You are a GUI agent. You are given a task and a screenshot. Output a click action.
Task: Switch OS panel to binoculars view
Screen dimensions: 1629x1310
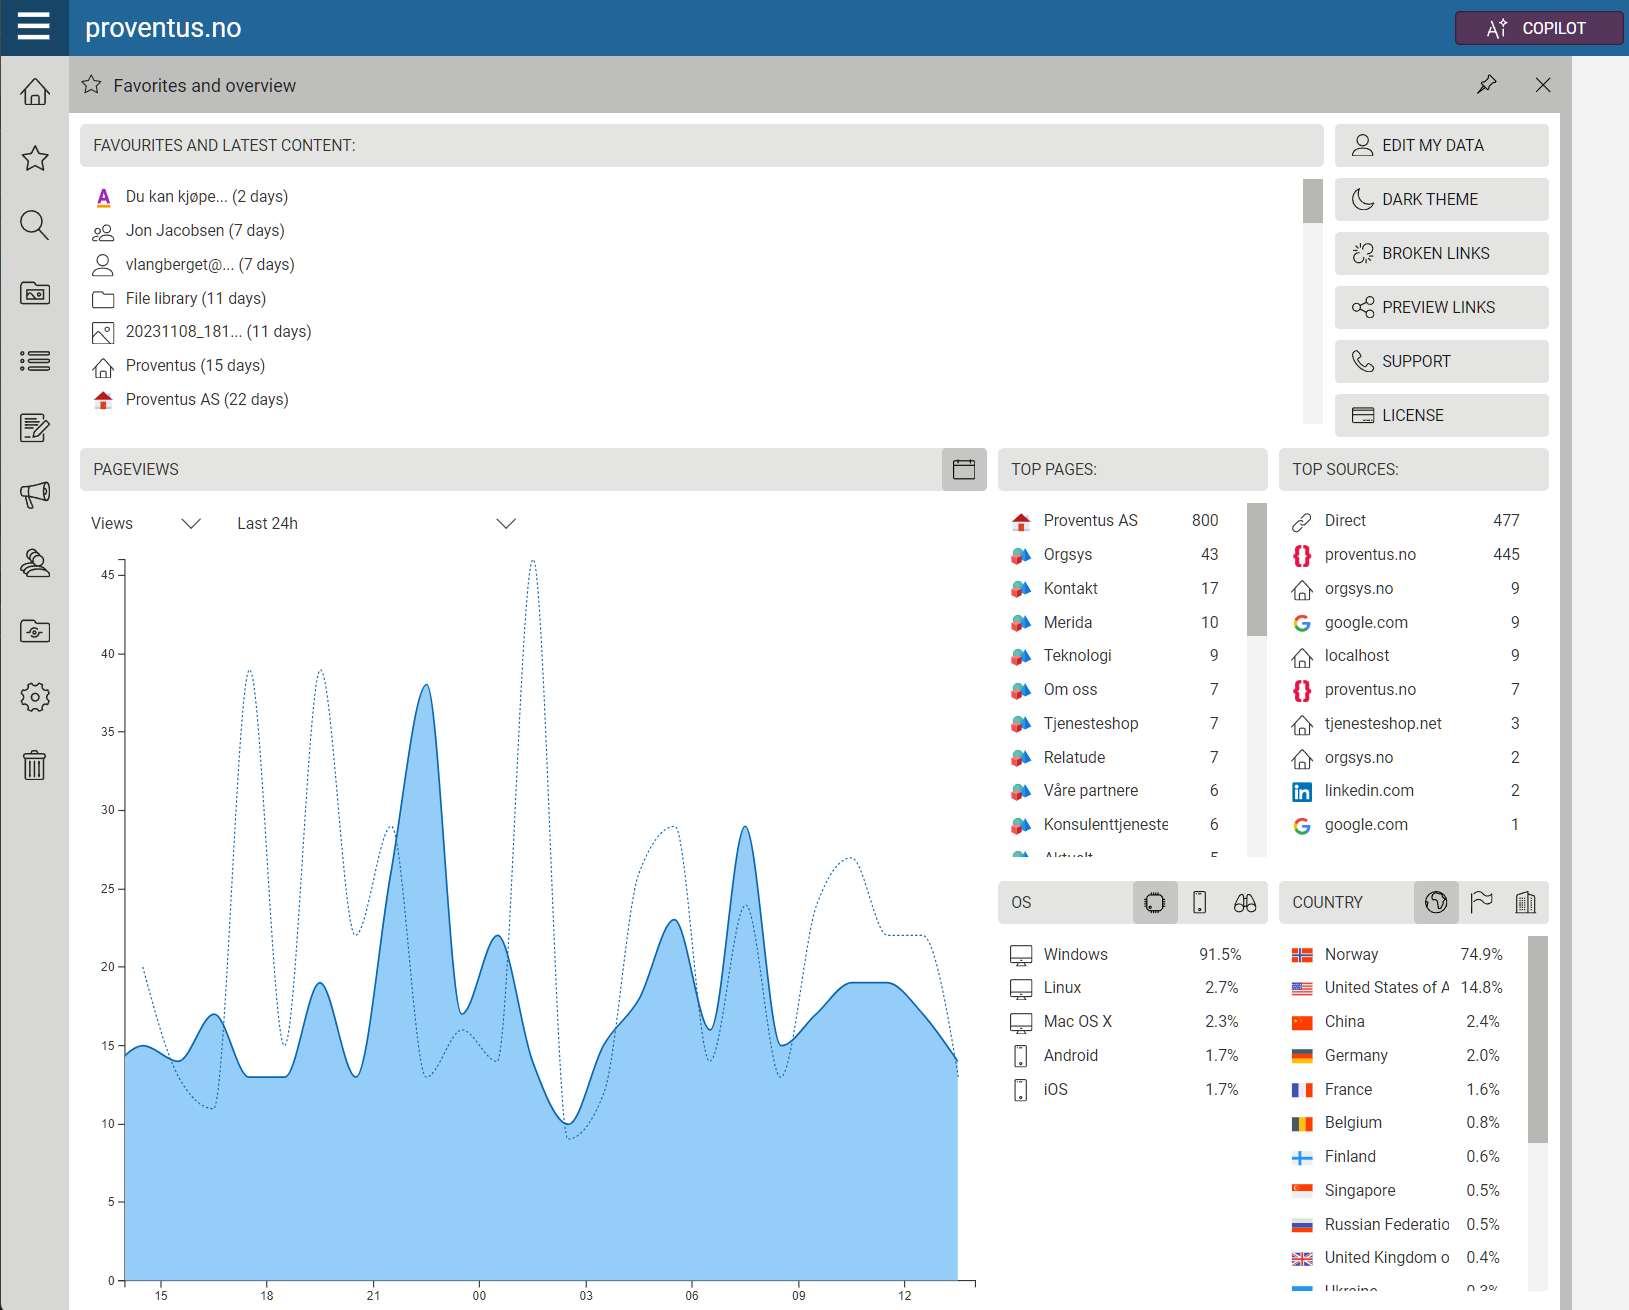pyautogui.click(x=1244, y=903)
